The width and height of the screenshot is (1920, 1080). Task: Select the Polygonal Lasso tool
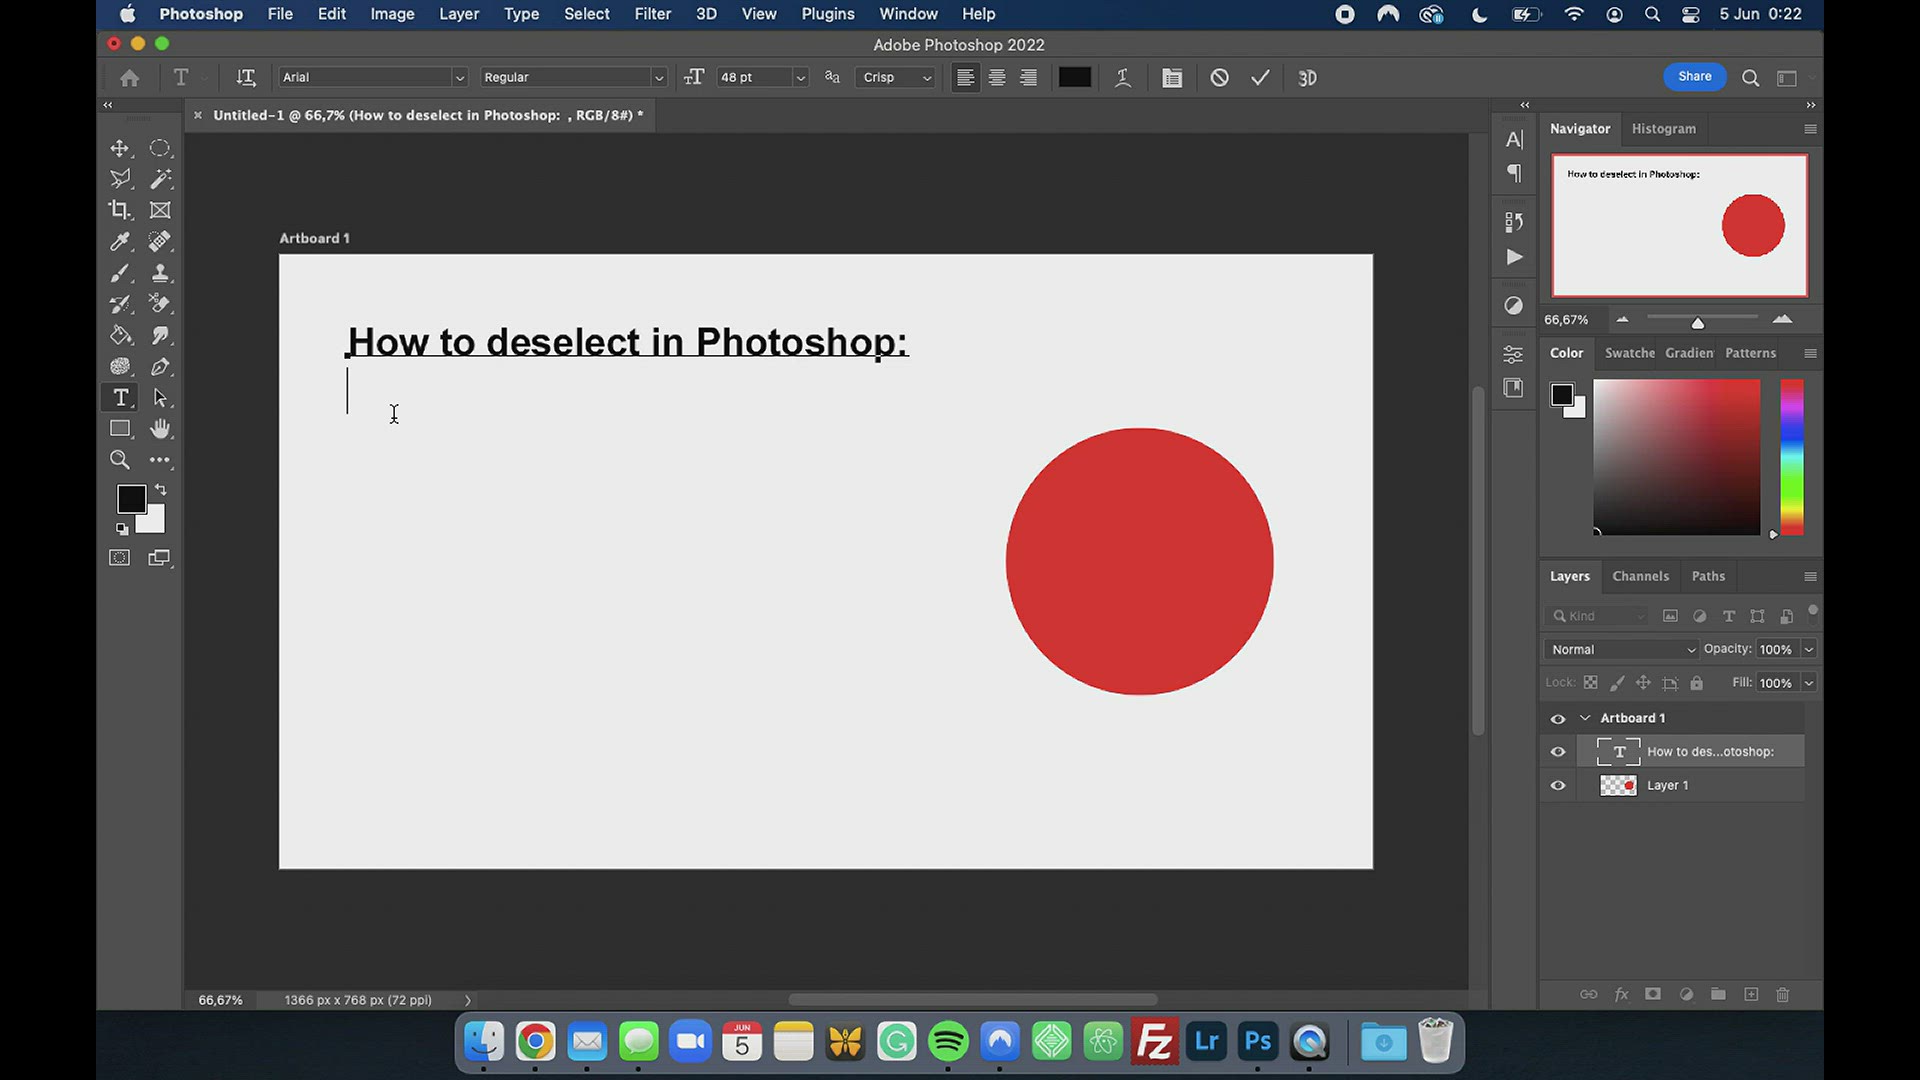click(120, 179)
